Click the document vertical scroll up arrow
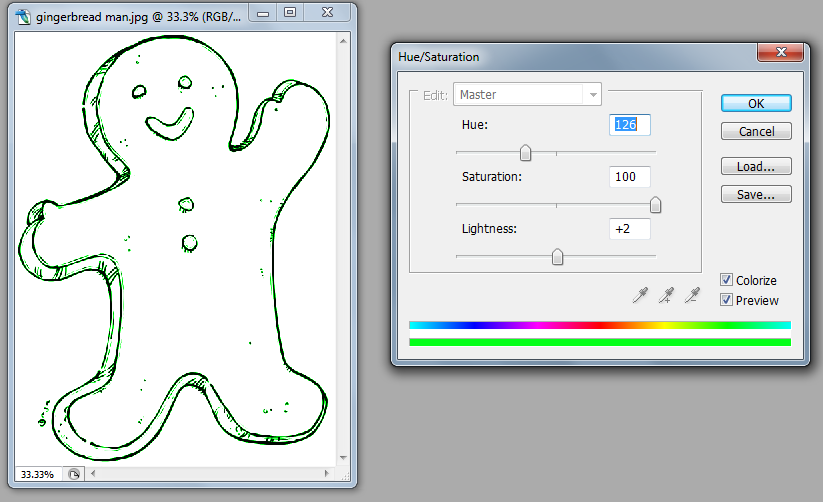This screenshot has height=502, width=823. tap(343, 41)
